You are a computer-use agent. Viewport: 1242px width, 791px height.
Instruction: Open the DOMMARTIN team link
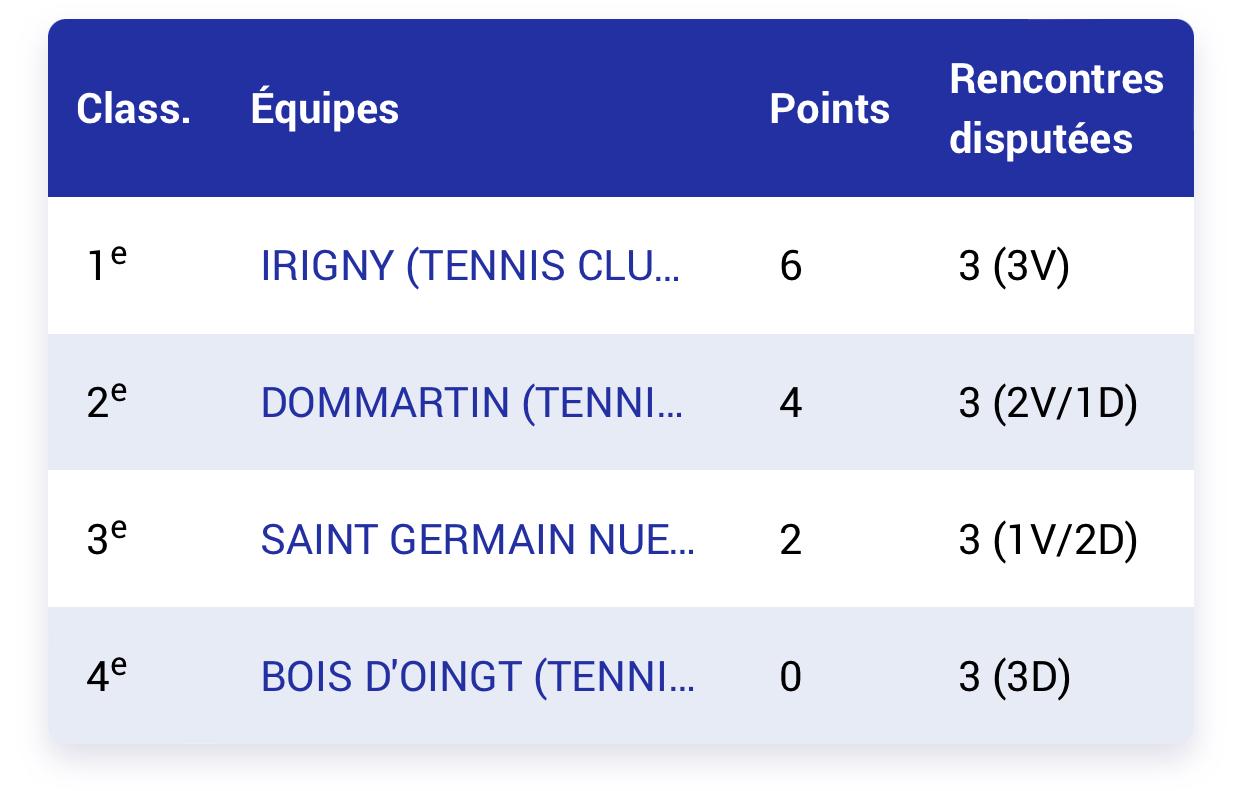point(472,404)
